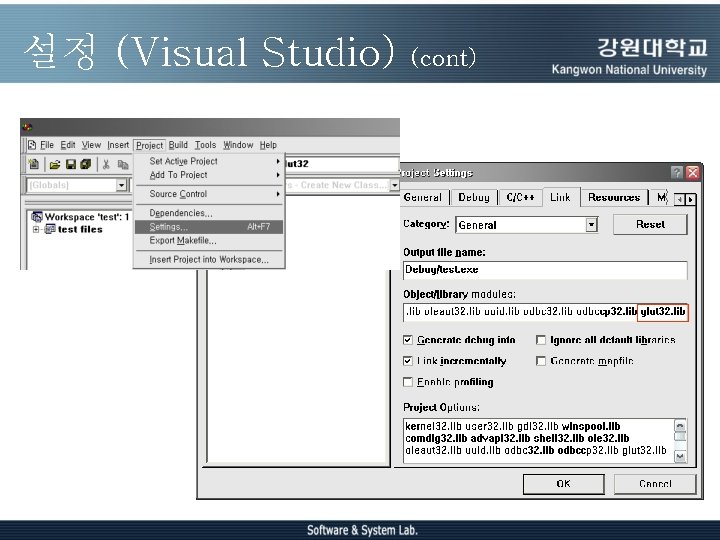Switch to the Debug tab
The image size is (720, 540).
pyautogui.click(x=474, y=197)
